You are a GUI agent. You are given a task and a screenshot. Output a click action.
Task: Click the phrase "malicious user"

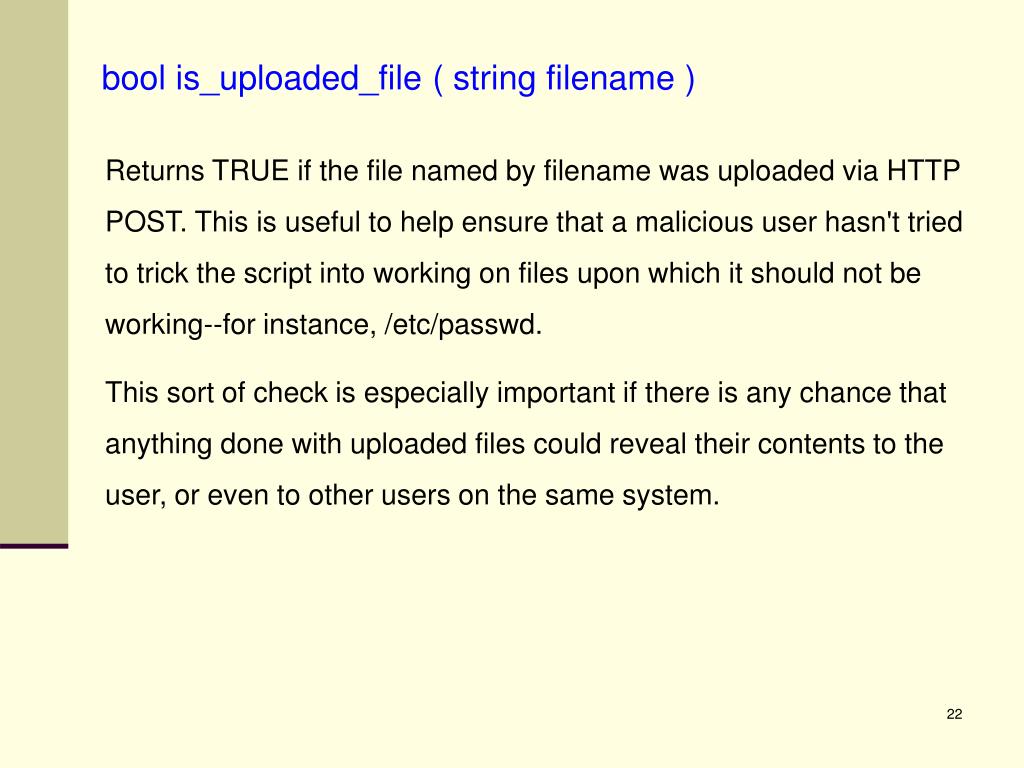(x=726, y=222)
